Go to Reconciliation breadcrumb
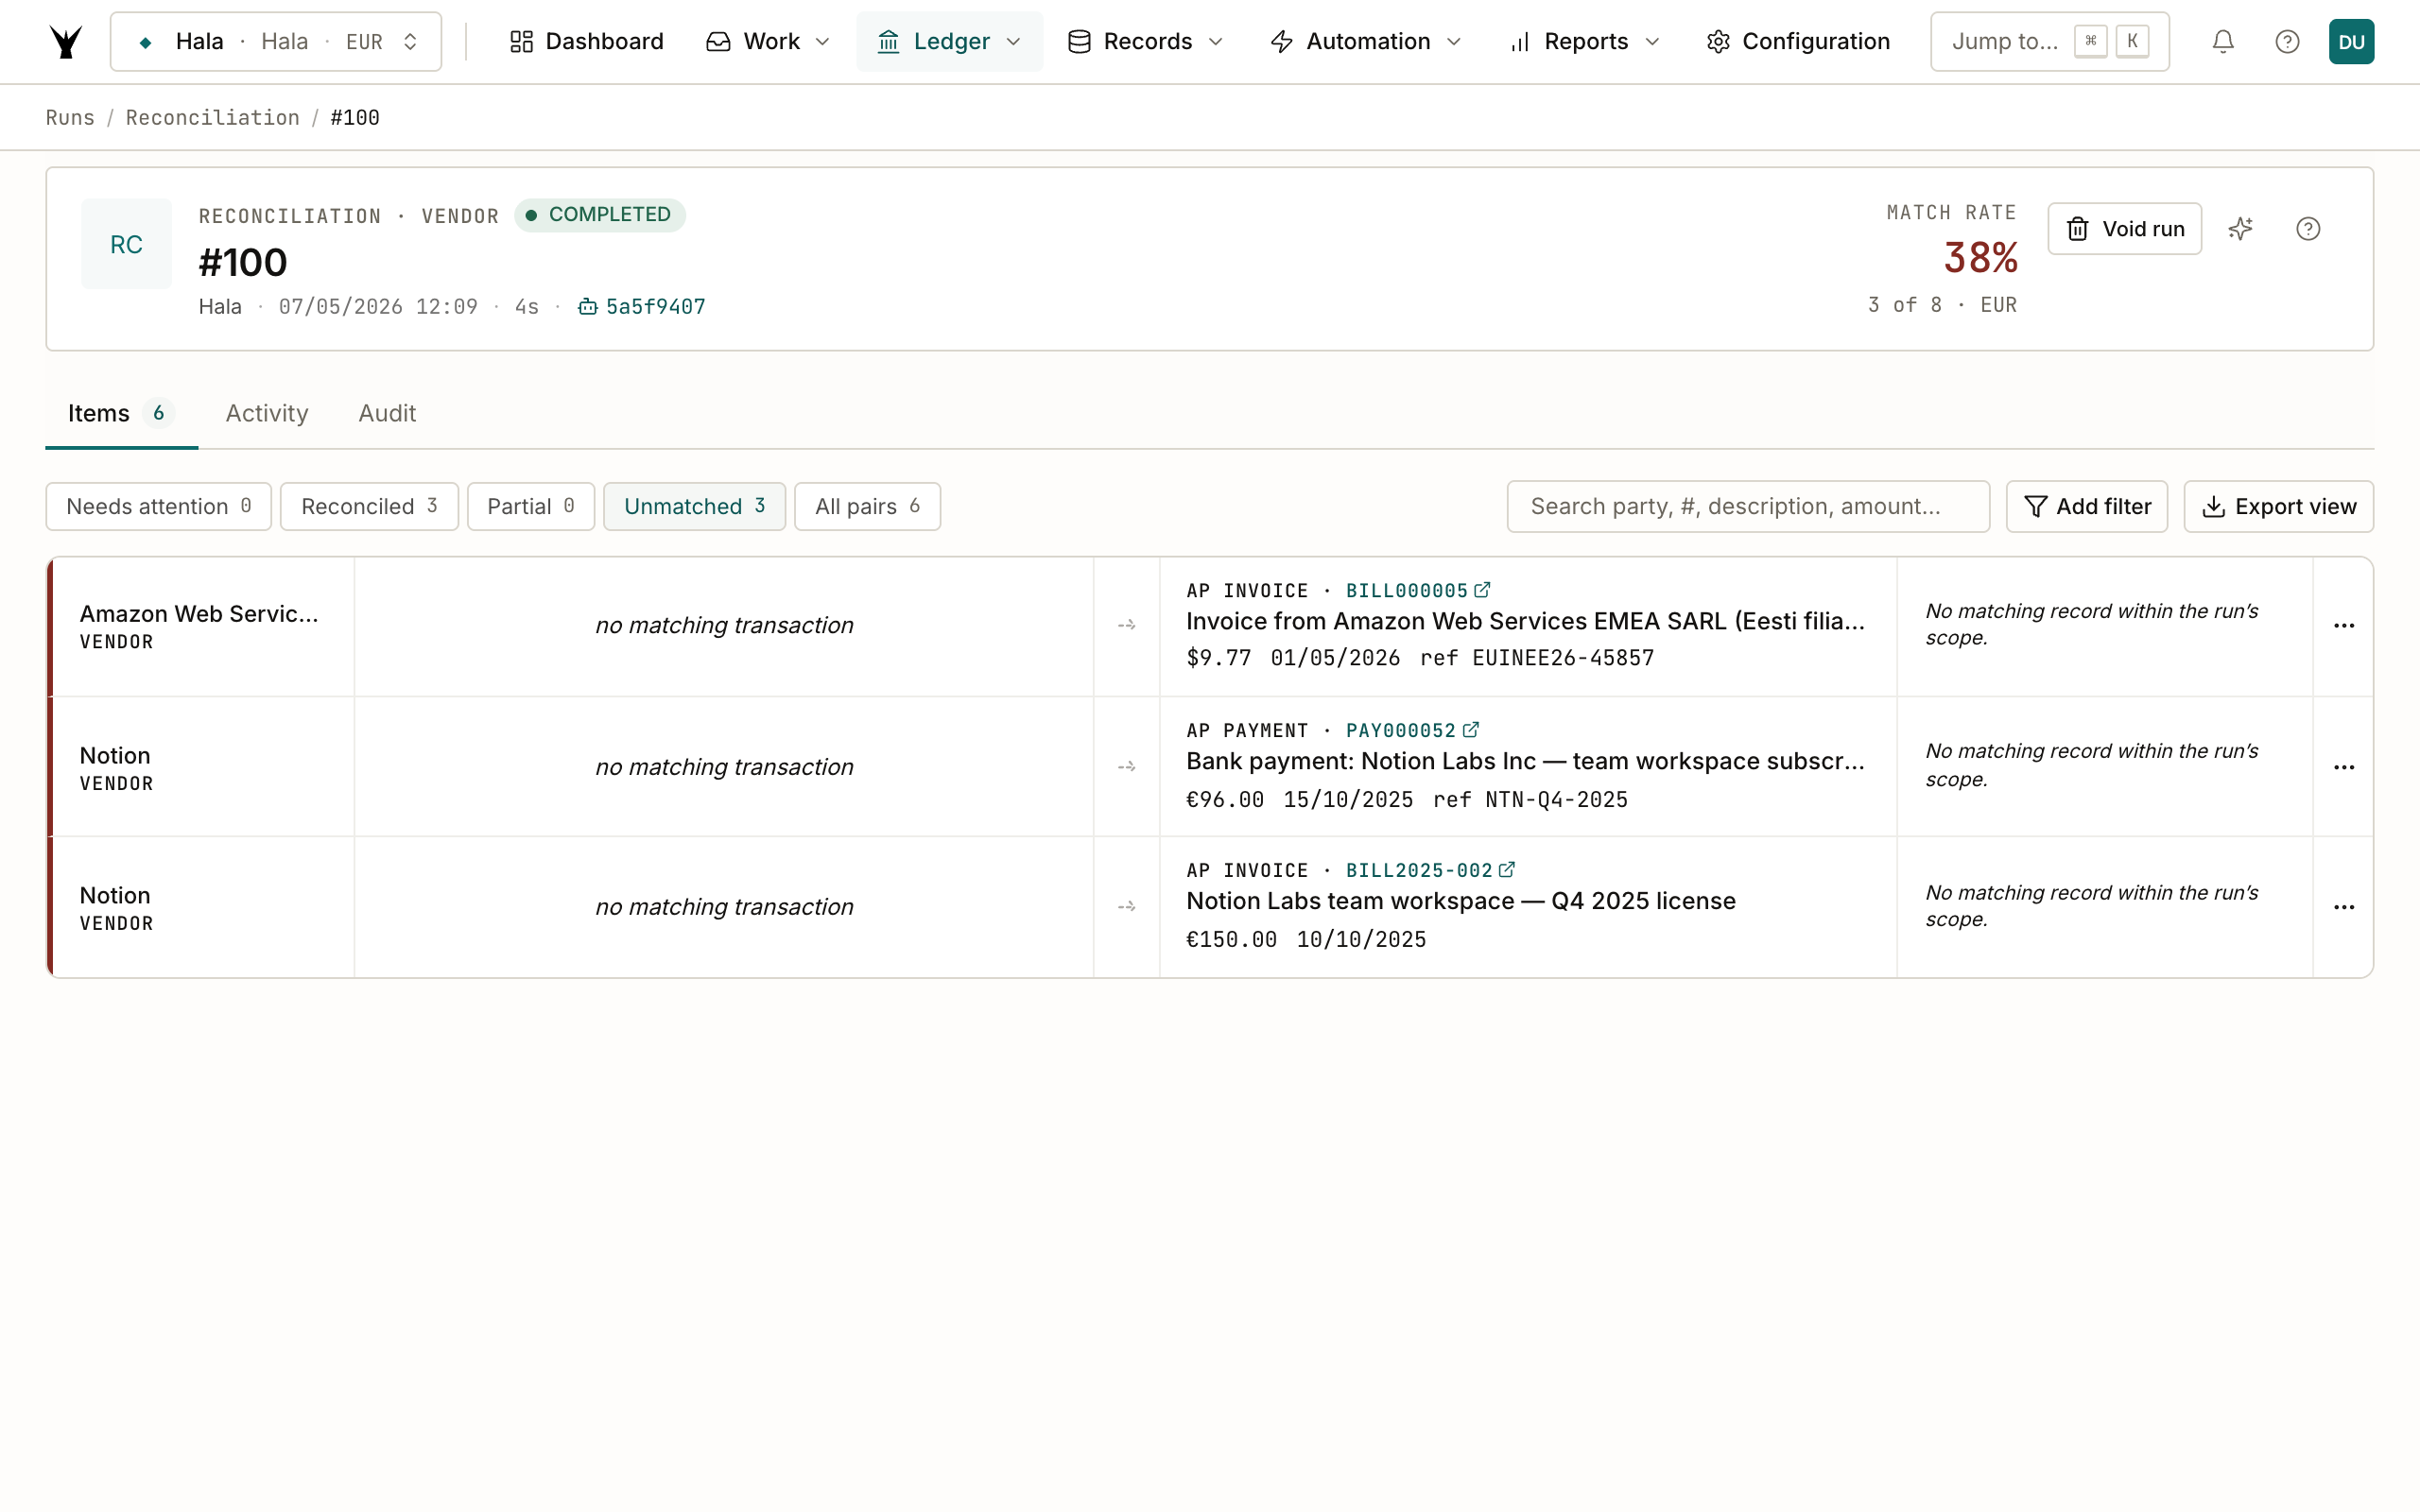2420x1512 pixels. pyautogui.click(x=212, y=118)
